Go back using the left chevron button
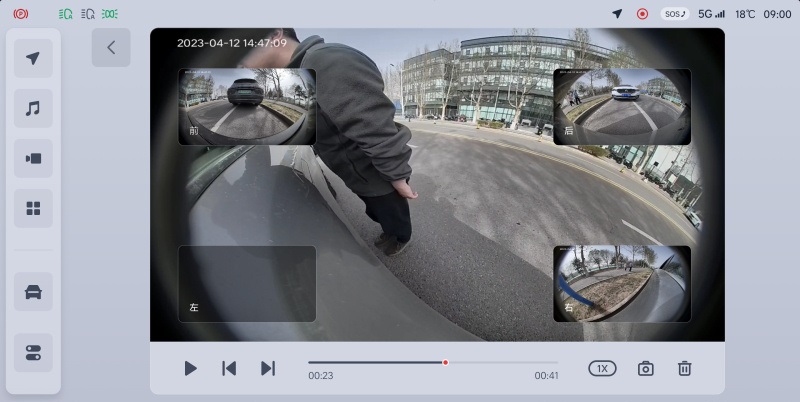The image size is (800, 402). click(111, 47)
